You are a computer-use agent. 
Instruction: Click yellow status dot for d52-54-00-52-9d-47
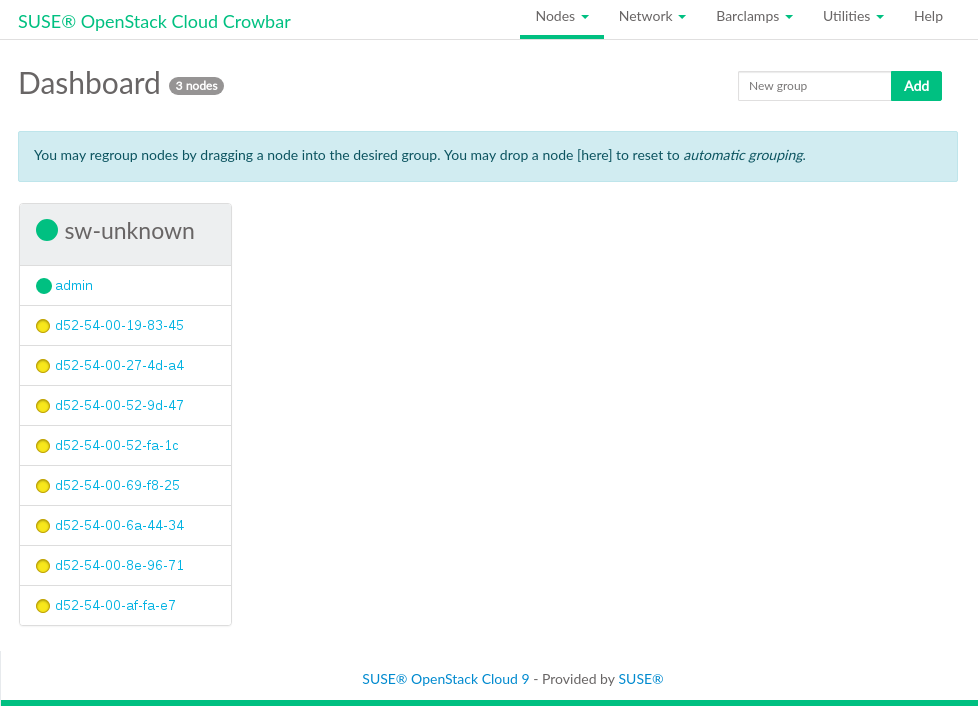[43, 406]
